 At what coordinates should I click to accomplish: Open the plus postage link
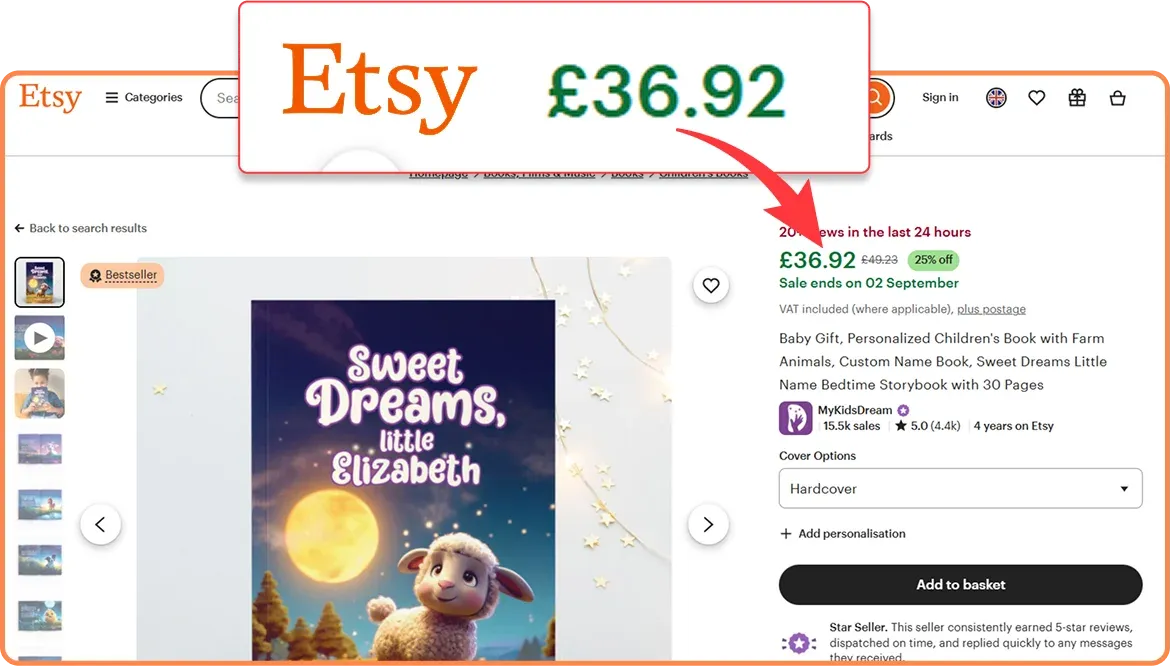(991, 309)
